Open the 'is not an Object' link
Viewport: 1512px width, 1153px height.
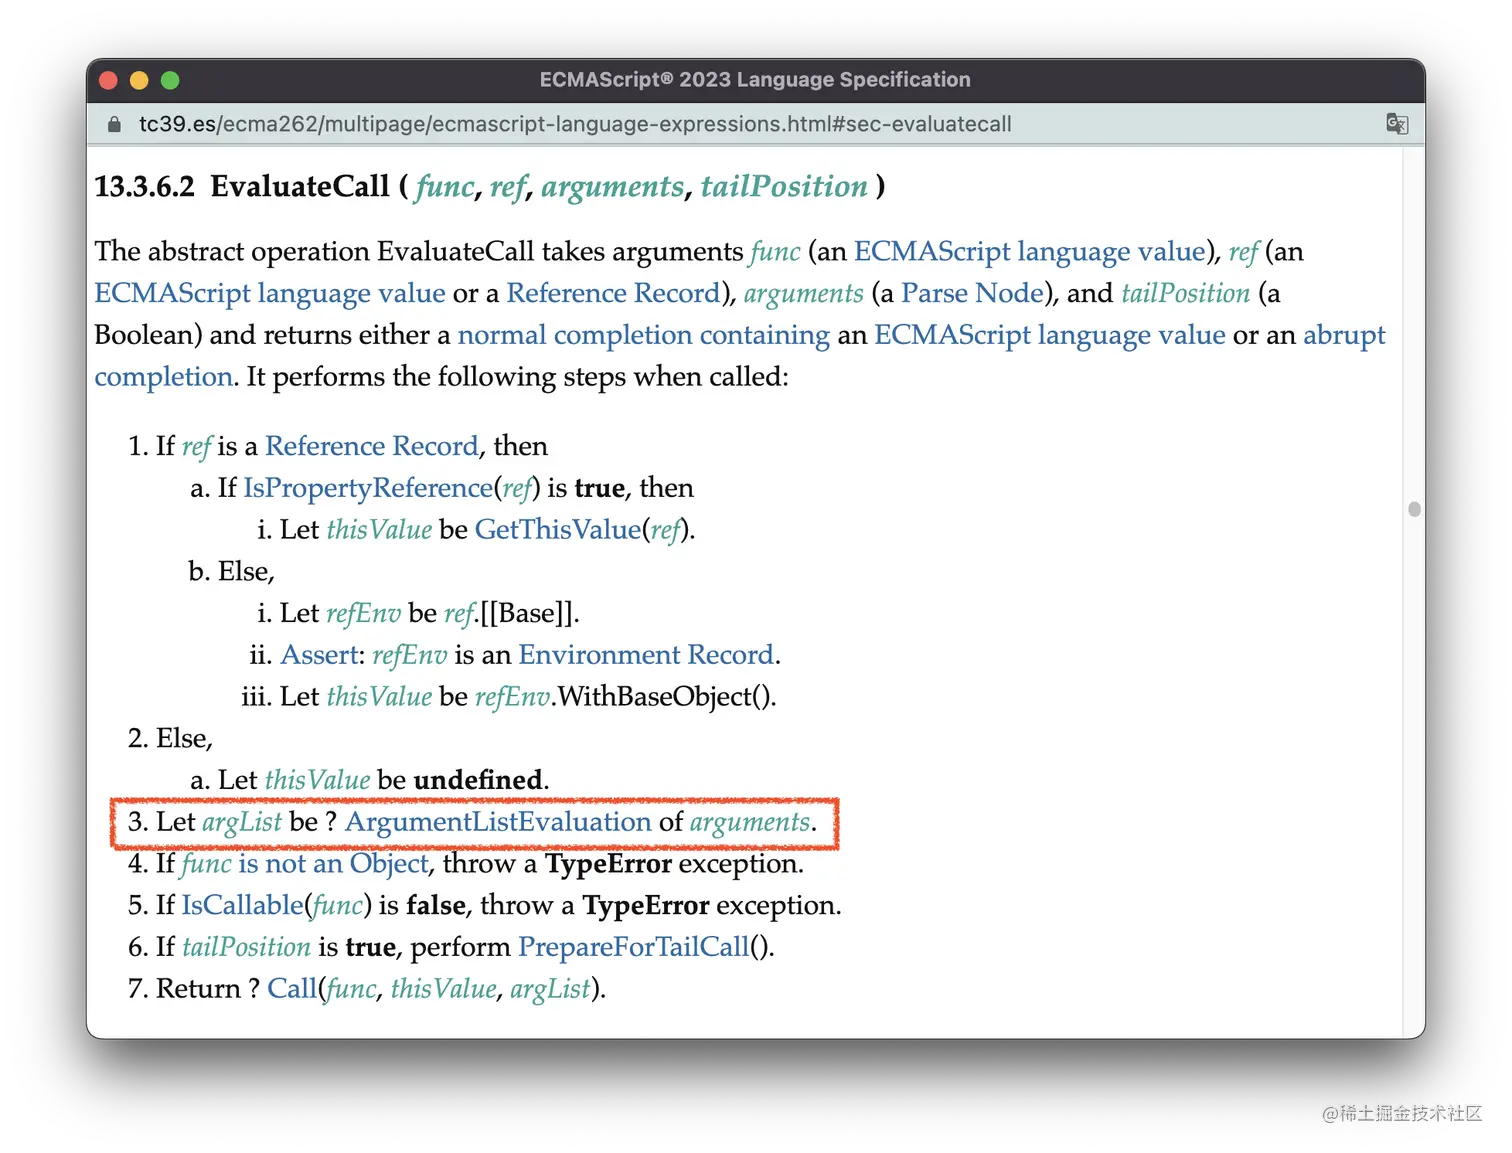point(333,864)
